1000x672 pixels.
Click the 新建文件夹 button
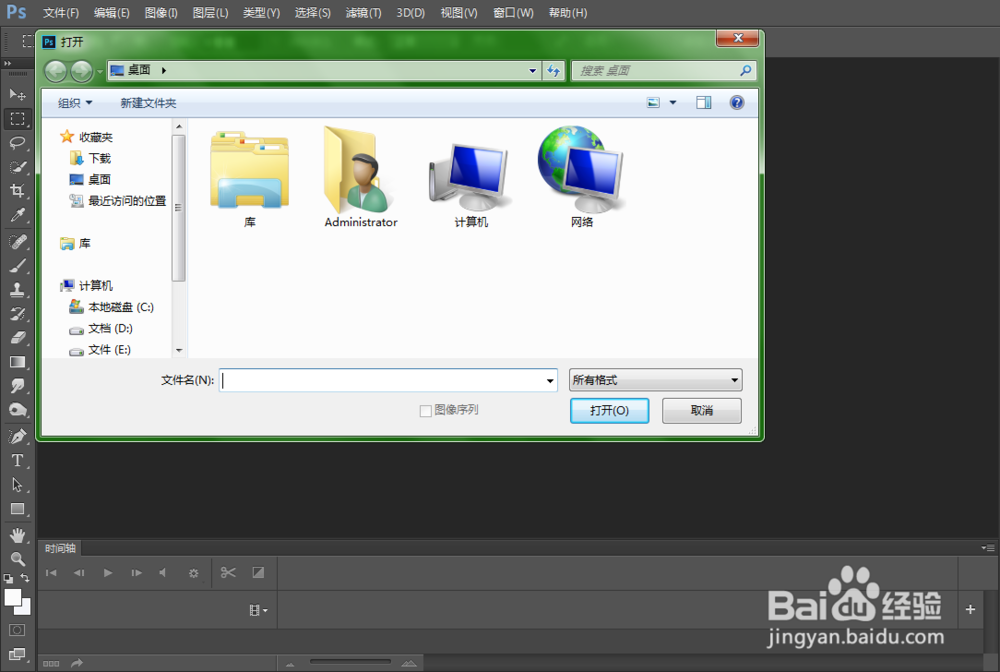click(148, 103)
